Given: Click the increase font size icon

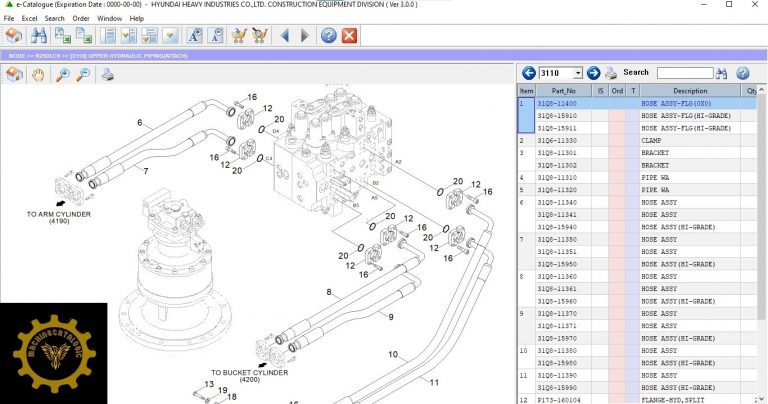Looking at the screenshot, I should coord(193,36).
